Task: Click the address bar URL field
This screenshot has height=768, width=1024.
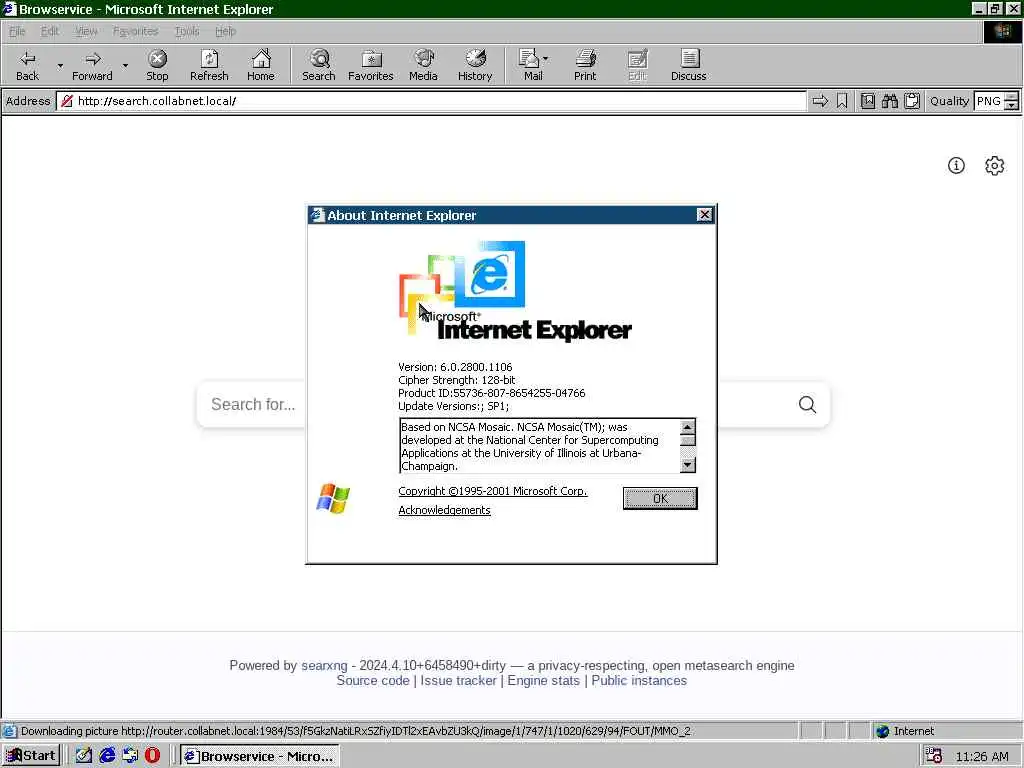Action: [431, 101]
